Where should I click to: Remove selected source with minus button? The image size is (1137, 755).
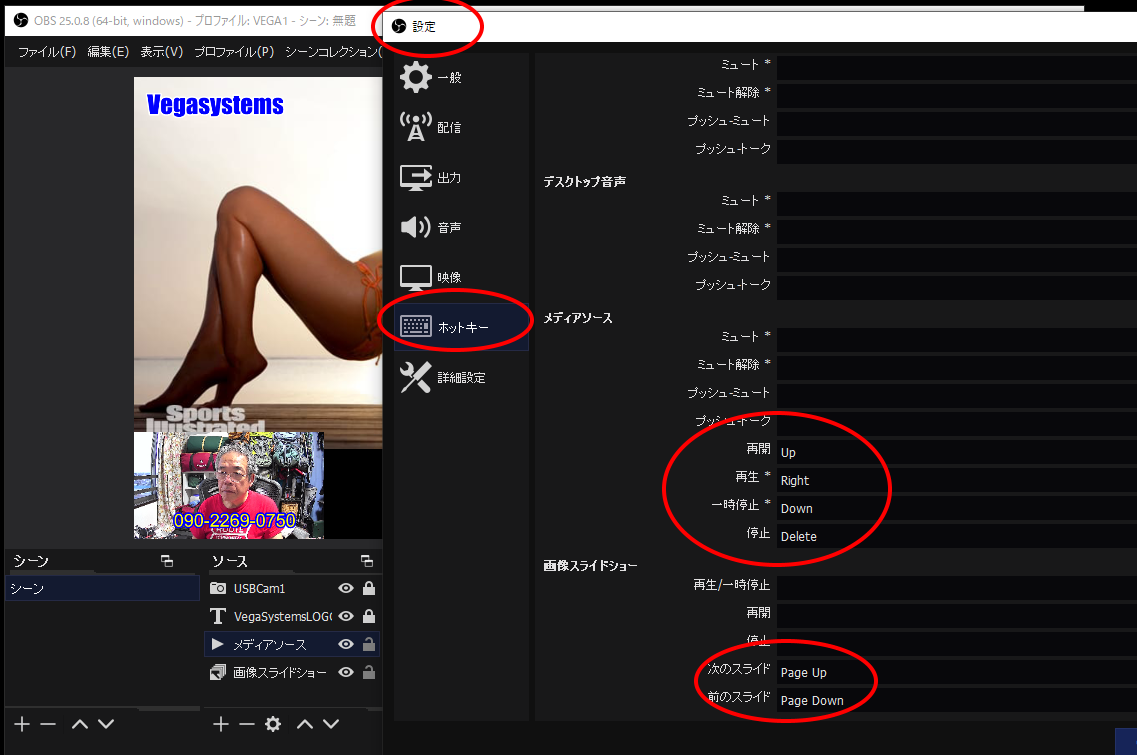(x=247, y=724)
